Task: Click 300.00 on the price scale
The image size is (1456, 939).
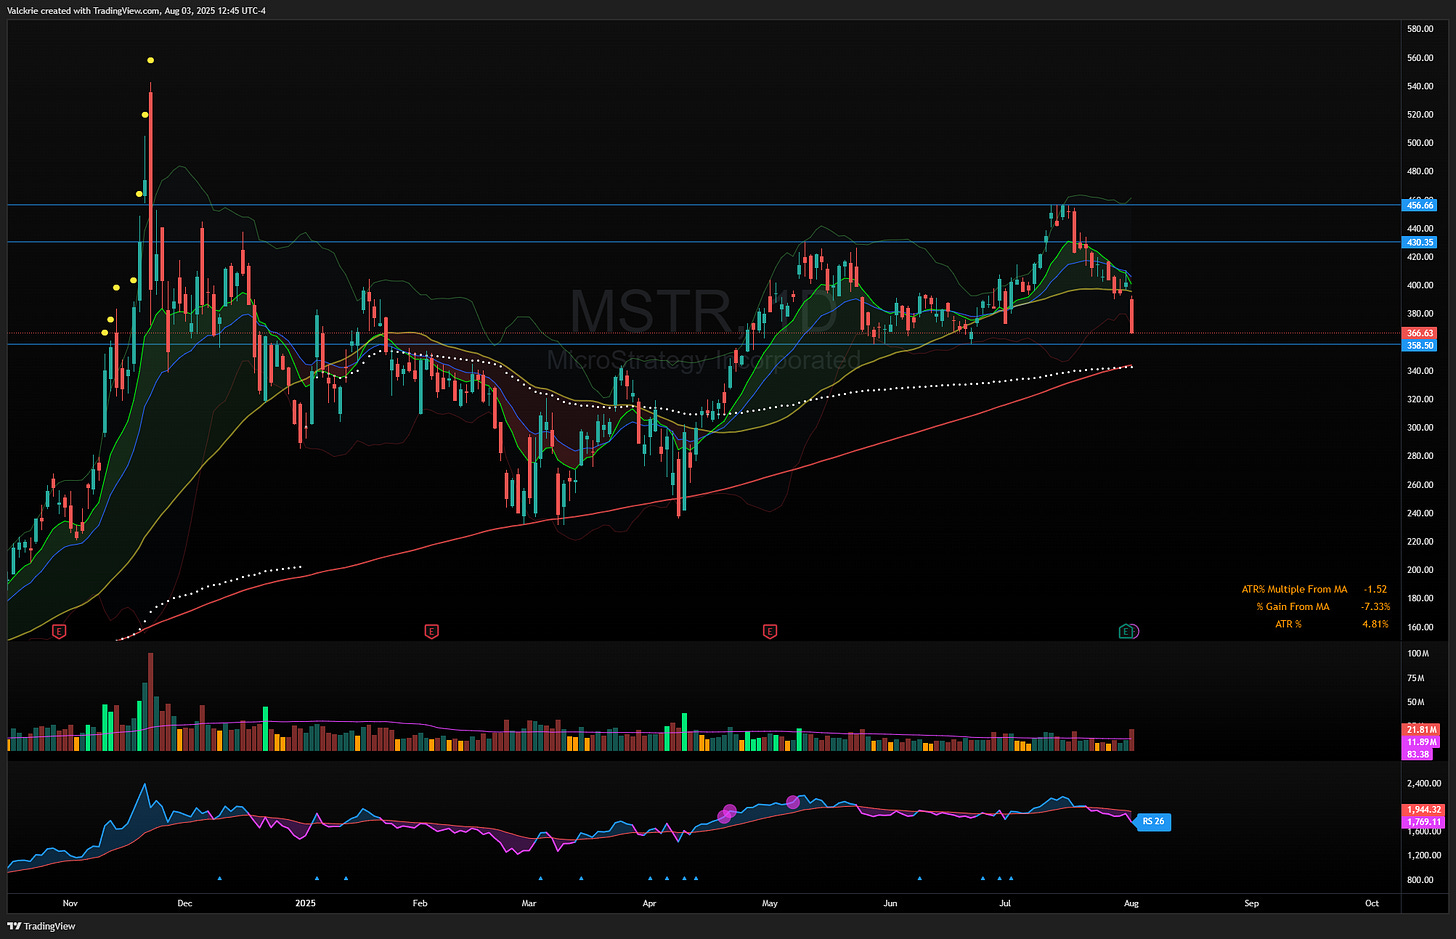Action: click(1421, 428)
